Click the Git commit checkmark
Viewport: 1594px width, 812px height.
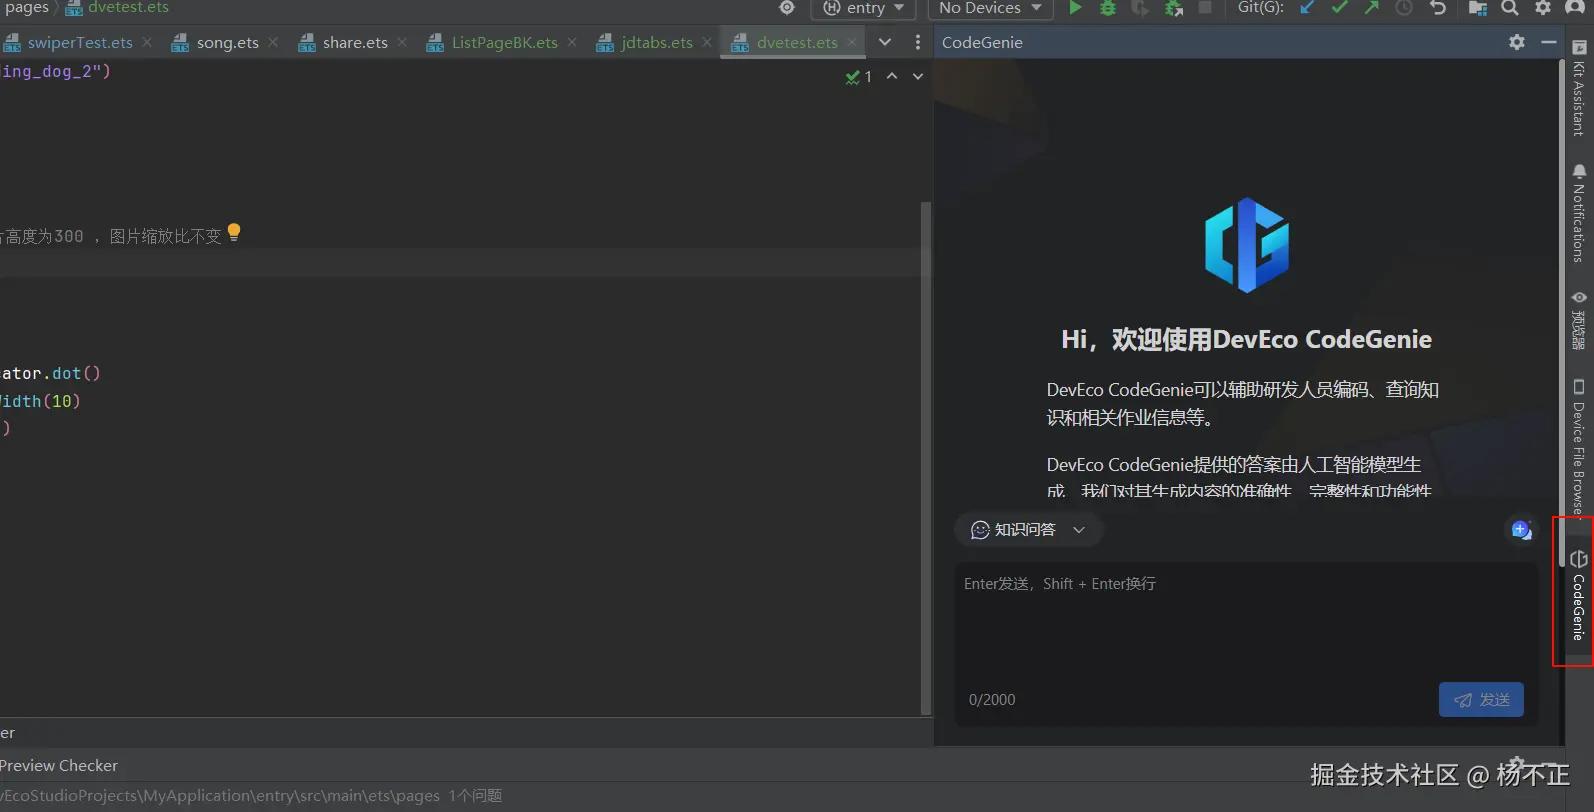(x=1339, y=8)
